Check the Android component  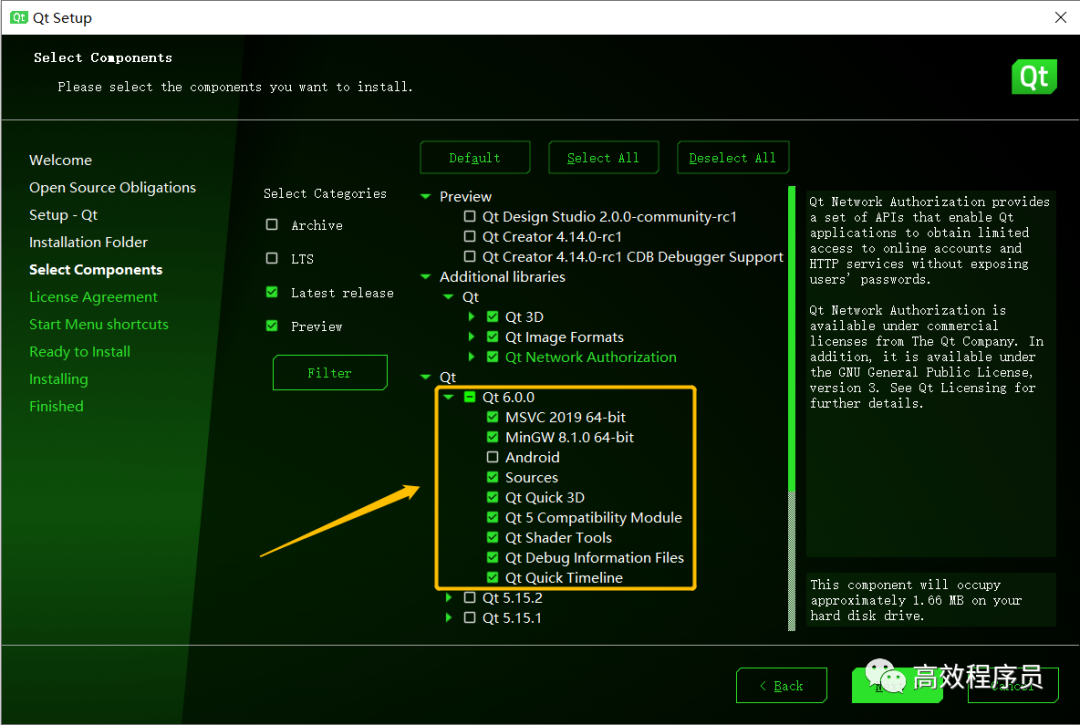click(x=492, y=456)
